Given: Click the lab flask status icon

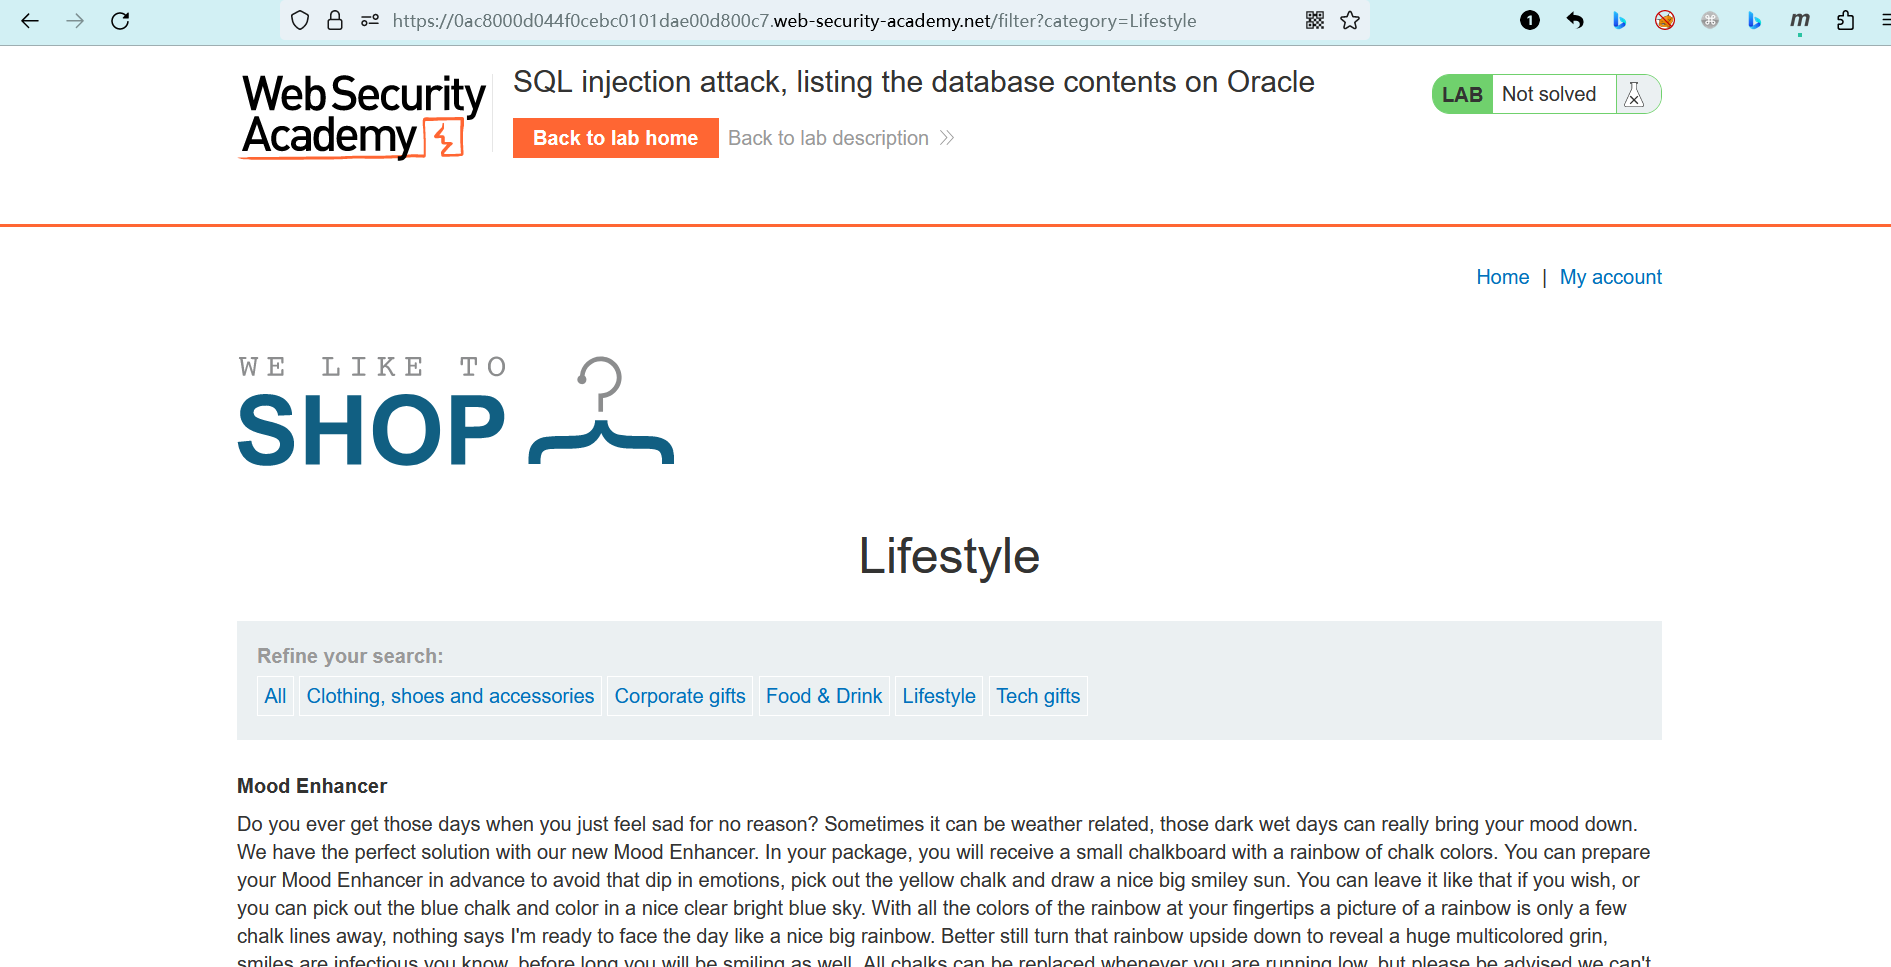Looking at the screenshot, I should pyautogui.click(x=1634, y=95).
